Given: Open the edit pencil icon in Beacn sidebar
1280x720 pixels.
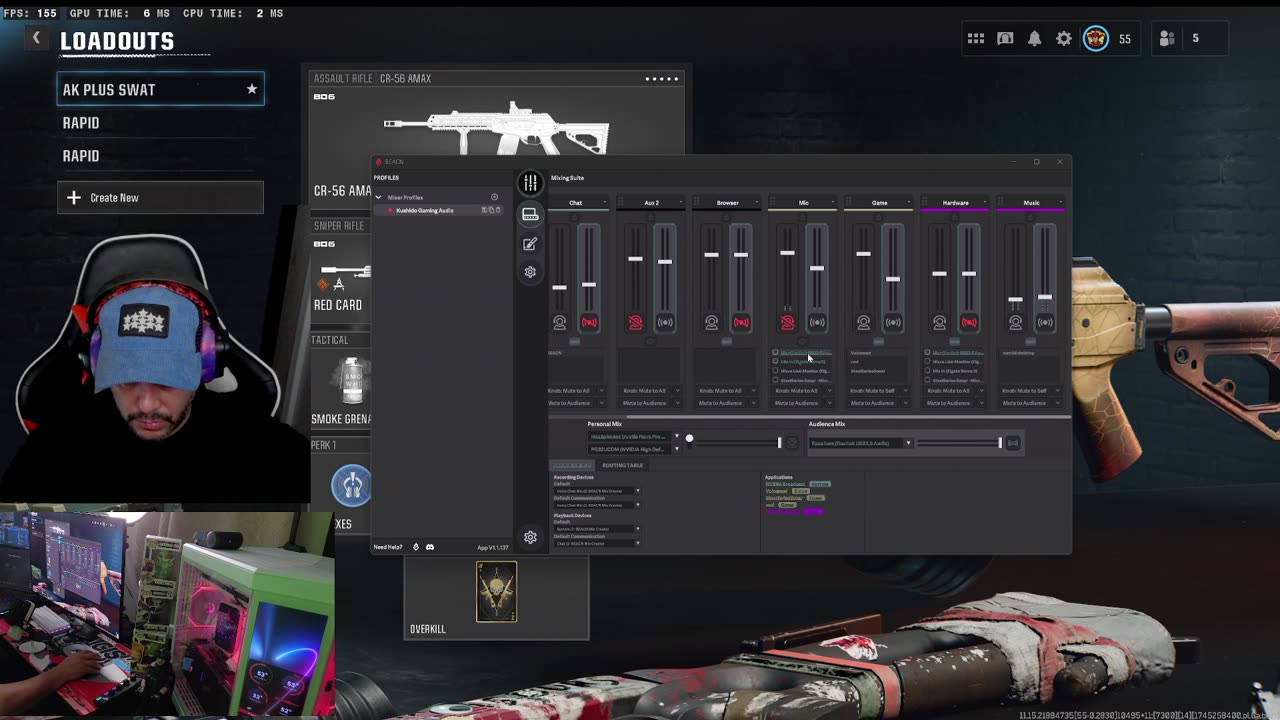Looking at the screenshot, I should point(530,244).
